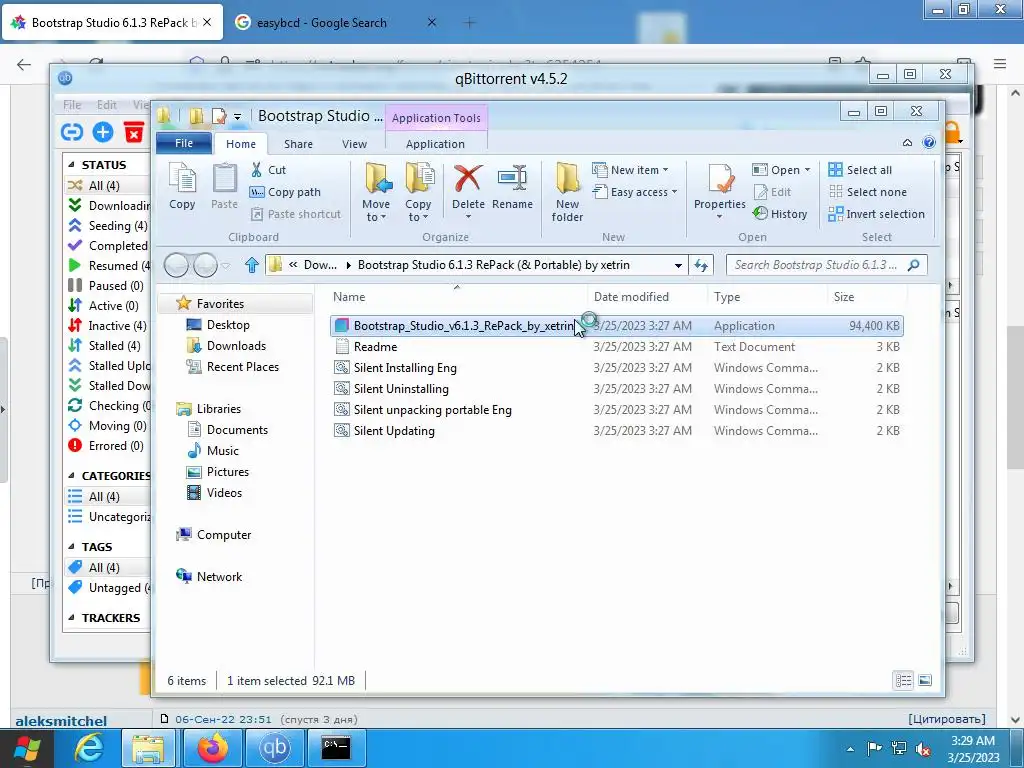Image resolution: width=1024 pixels, height=768 pixels.
Task: Open the File ribbon tab
Action: (184, 143)
